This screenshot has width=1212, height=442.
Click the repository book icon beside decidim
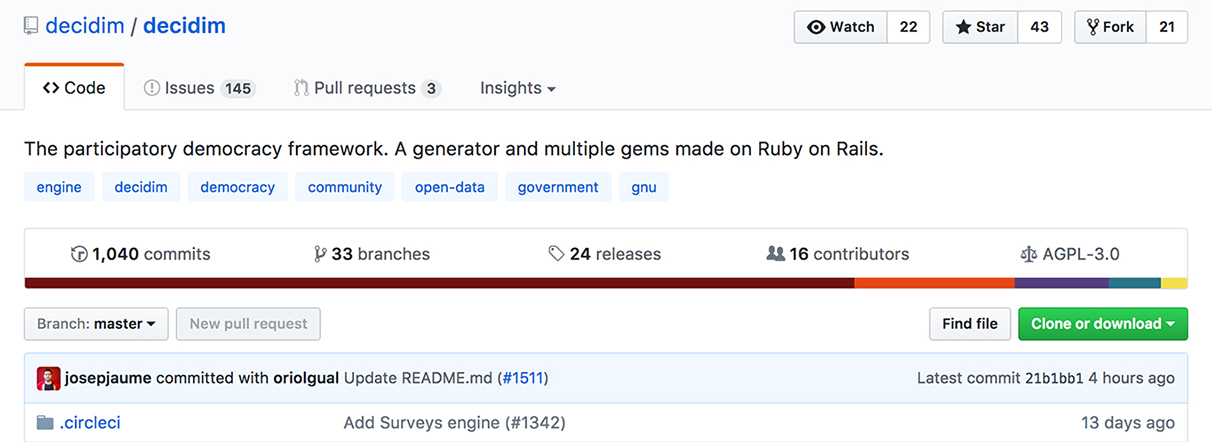(32, 27)
